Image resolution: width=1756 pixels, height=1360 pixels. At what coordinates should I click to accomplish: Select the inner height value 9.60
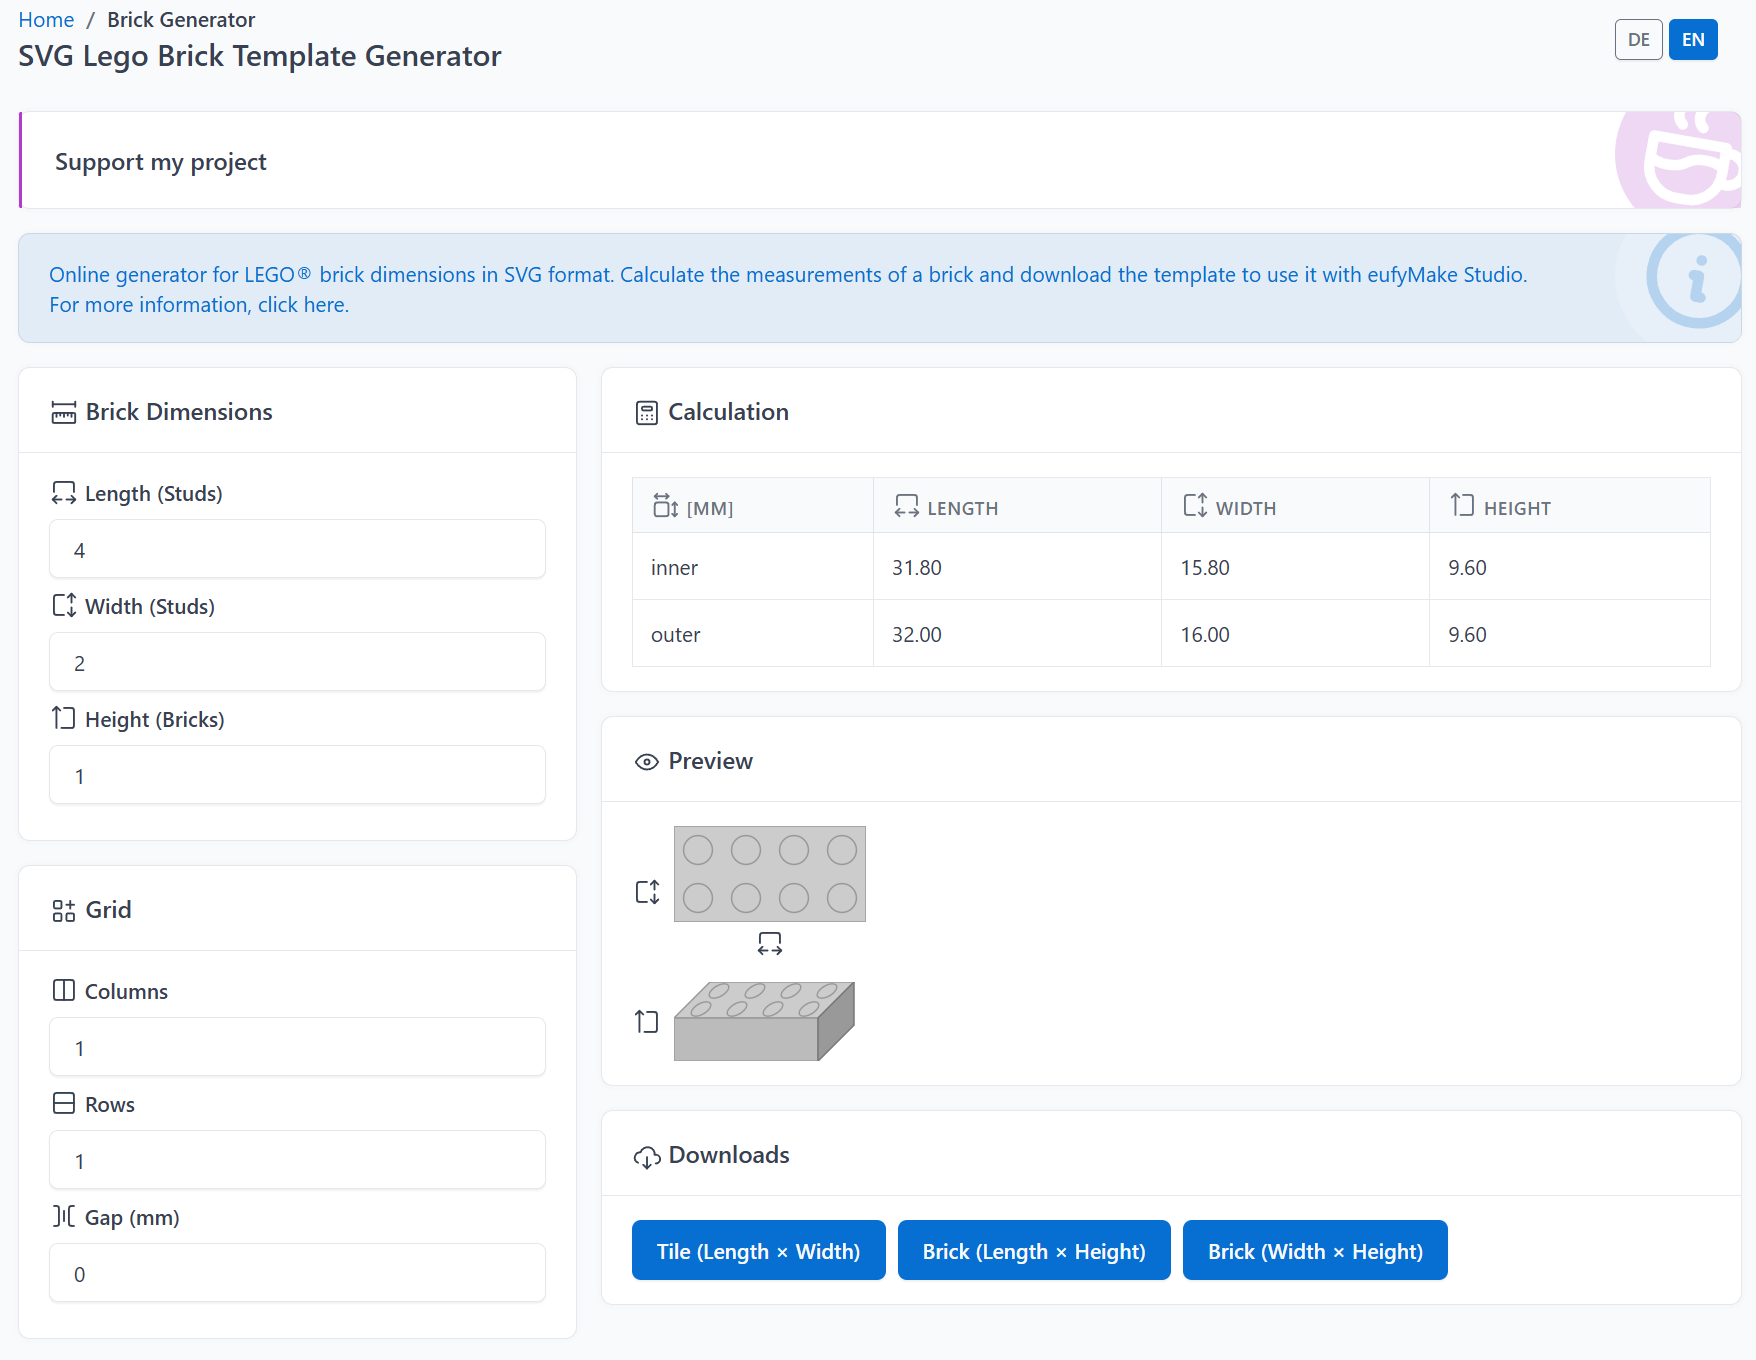1467,568
